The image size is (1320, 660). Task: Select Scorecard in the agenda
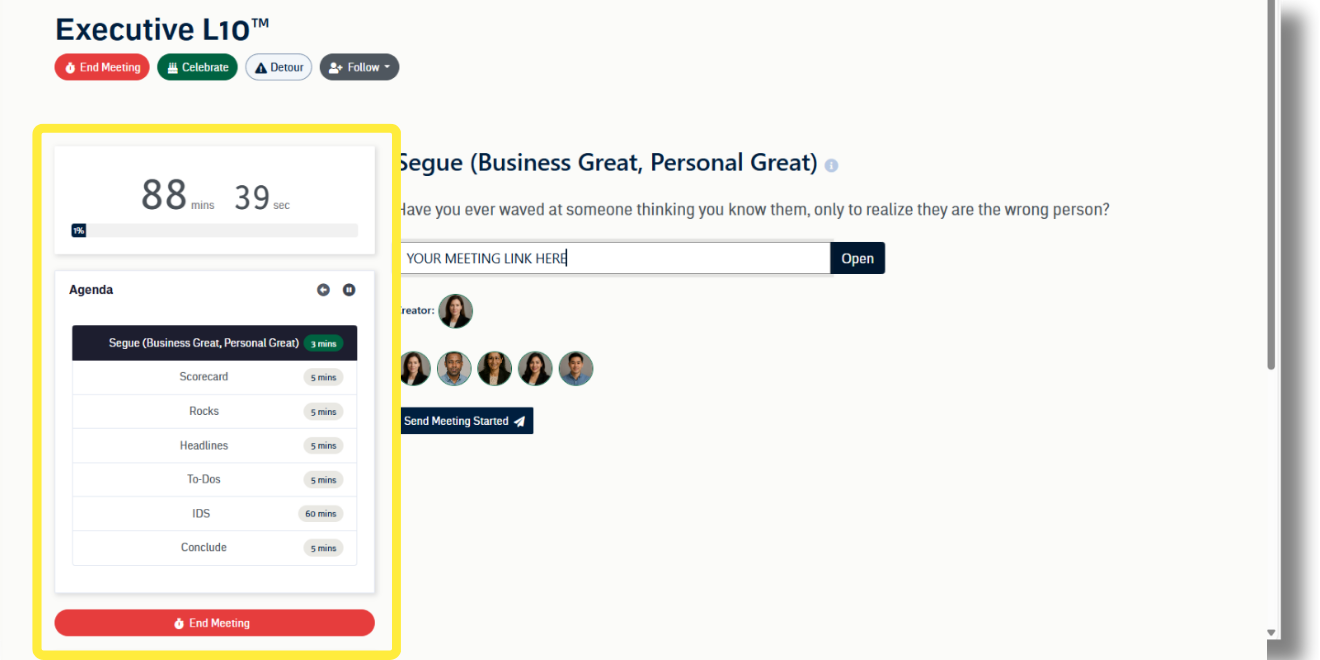pos(204,377)
